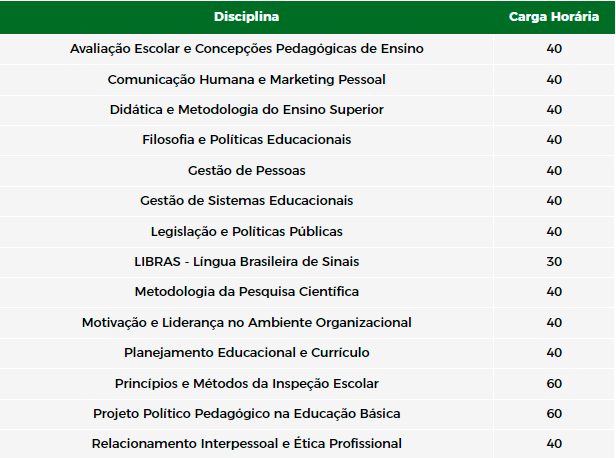Image resolution: width=616 pixels, height=458 pixels.
Task: Select Comunicação Humana e Marketing Pessoal
Action: (246, 79)
